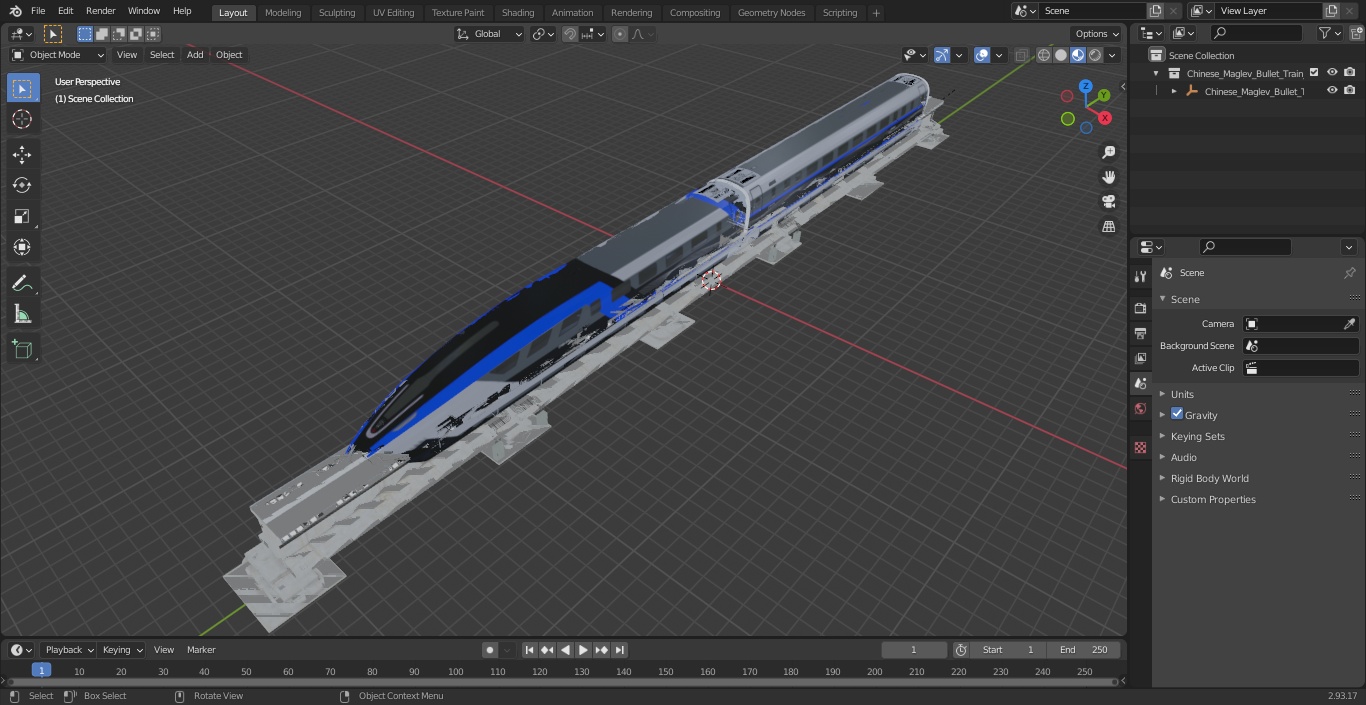Click the auto keying record button
Image resolution: width=1366 pixels, height=705 pixels.
[490, 650]
